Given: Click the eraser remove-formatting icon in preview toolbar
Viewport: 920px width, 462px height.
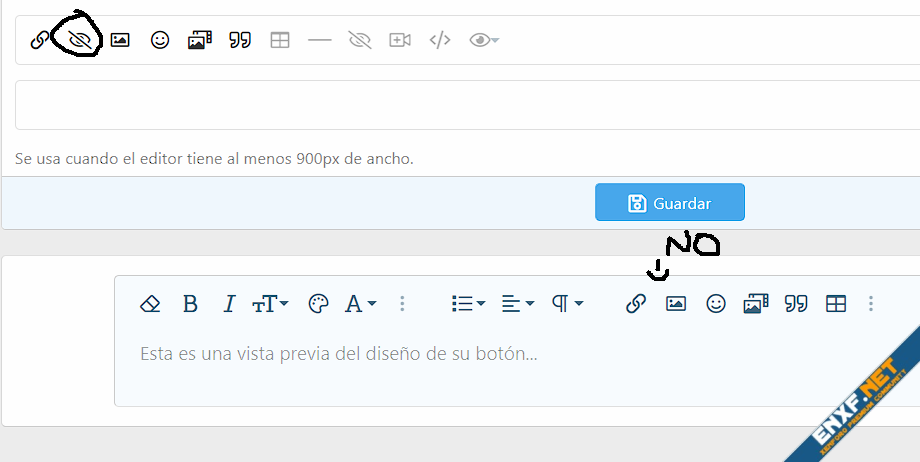Looking at the screenshot, I should click(150, 304).
